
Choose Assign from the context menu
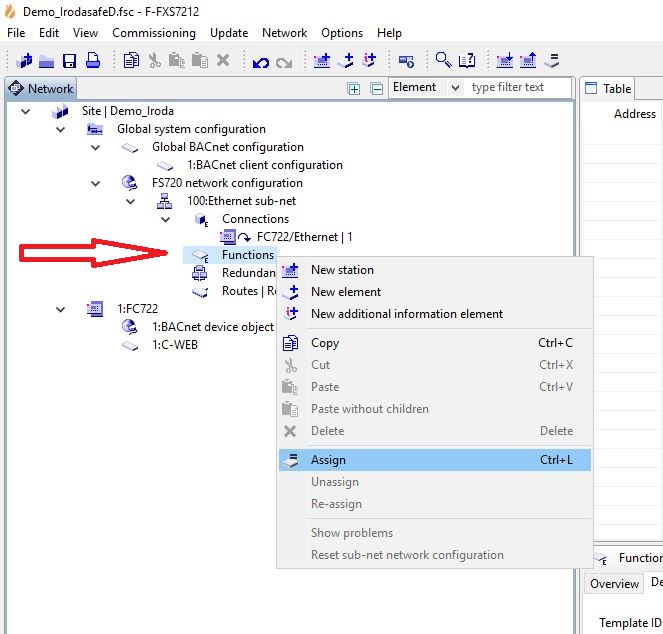pos(328,460)
